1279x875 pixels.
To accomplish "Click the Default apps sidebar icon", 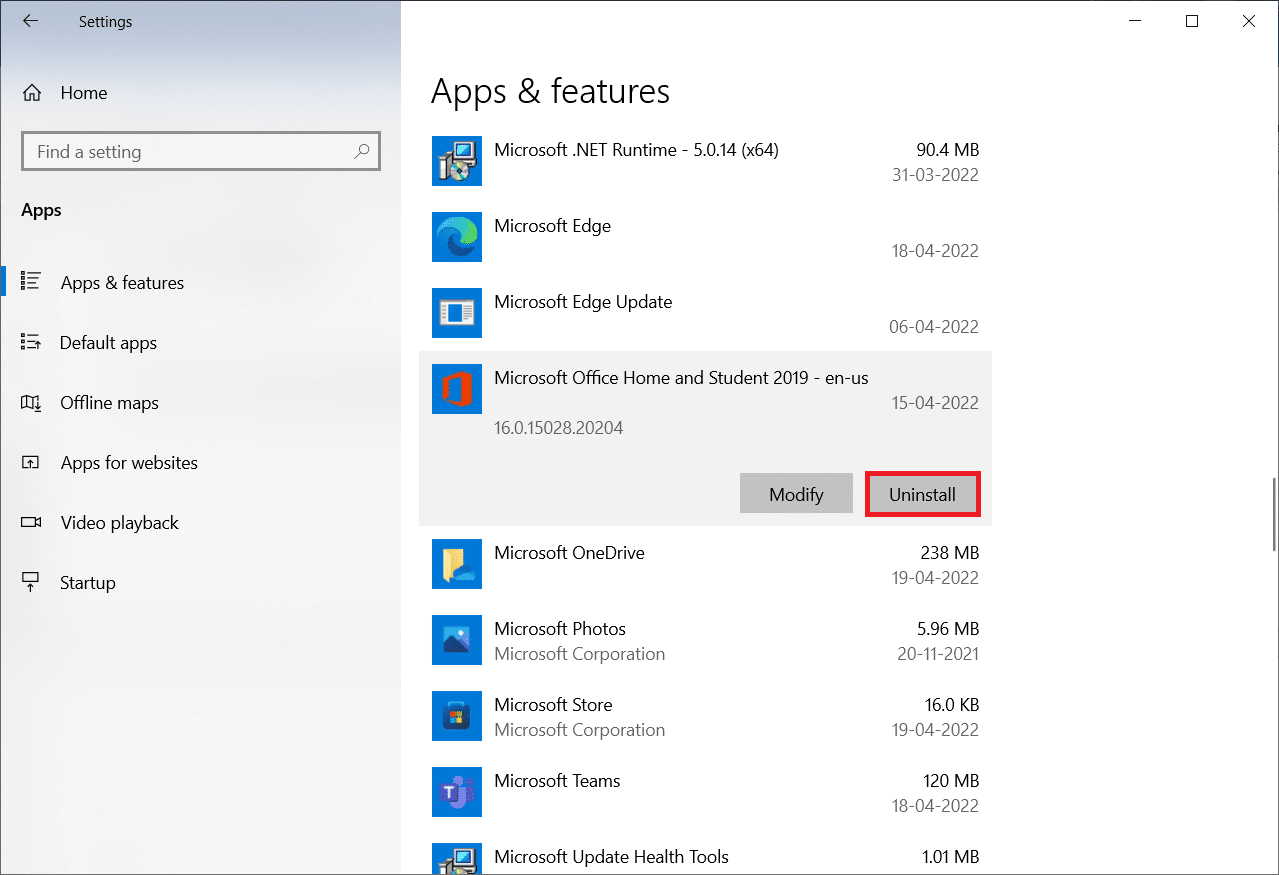I will (x=30, y=343).
